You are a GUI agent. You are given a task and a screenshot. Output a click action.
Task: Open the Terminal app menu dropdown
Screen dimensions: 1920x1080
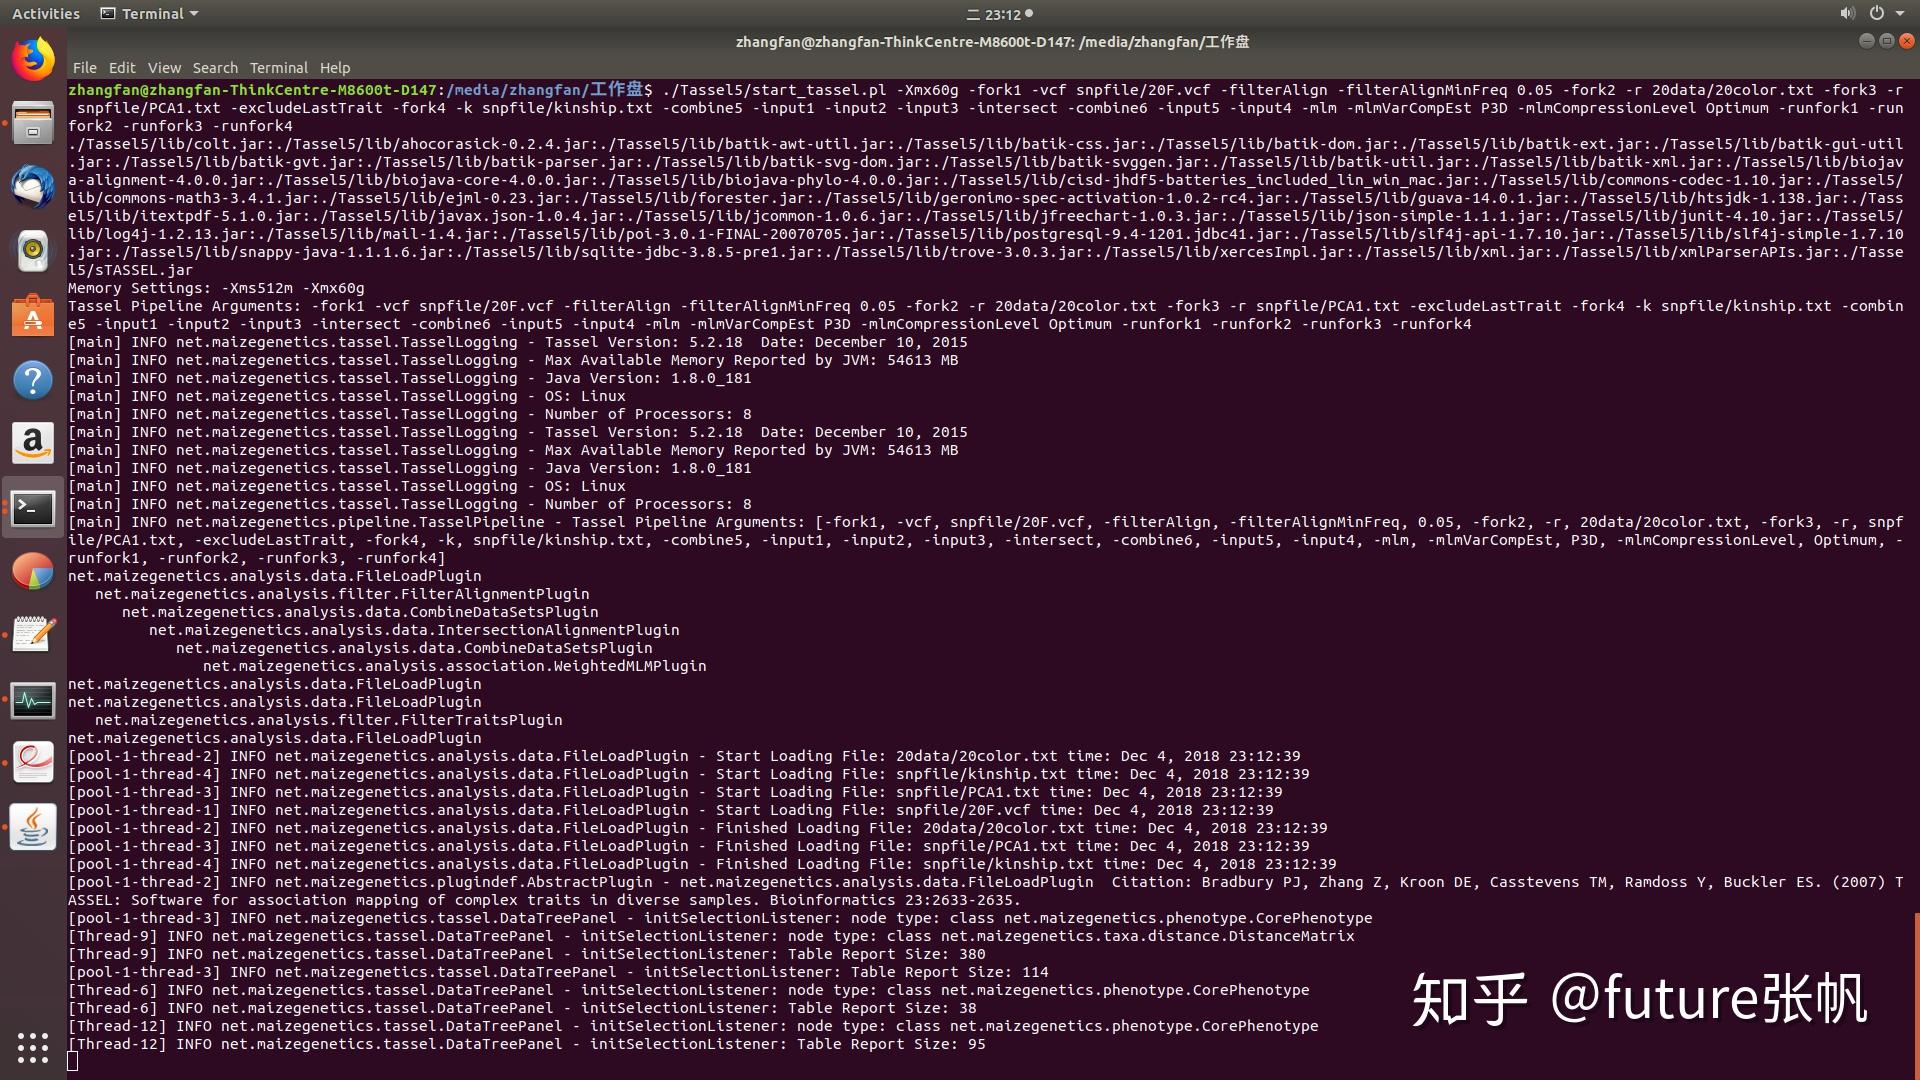150,14
